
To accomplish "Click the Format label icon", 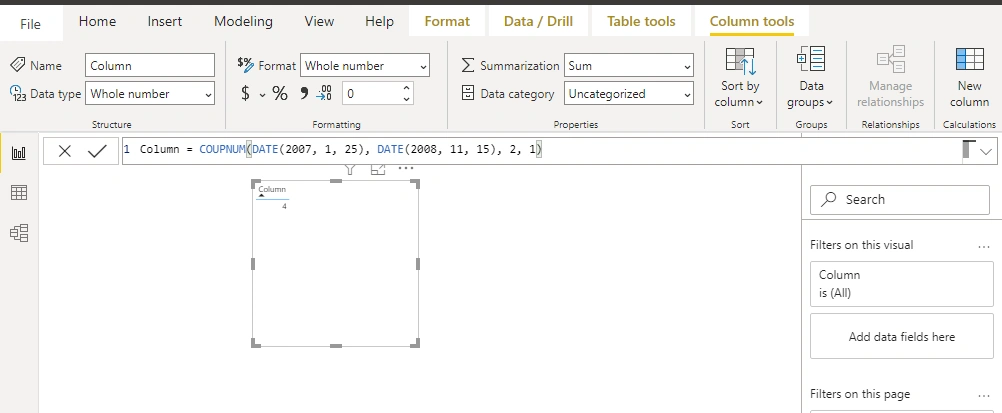I will (x=245, y=63).
